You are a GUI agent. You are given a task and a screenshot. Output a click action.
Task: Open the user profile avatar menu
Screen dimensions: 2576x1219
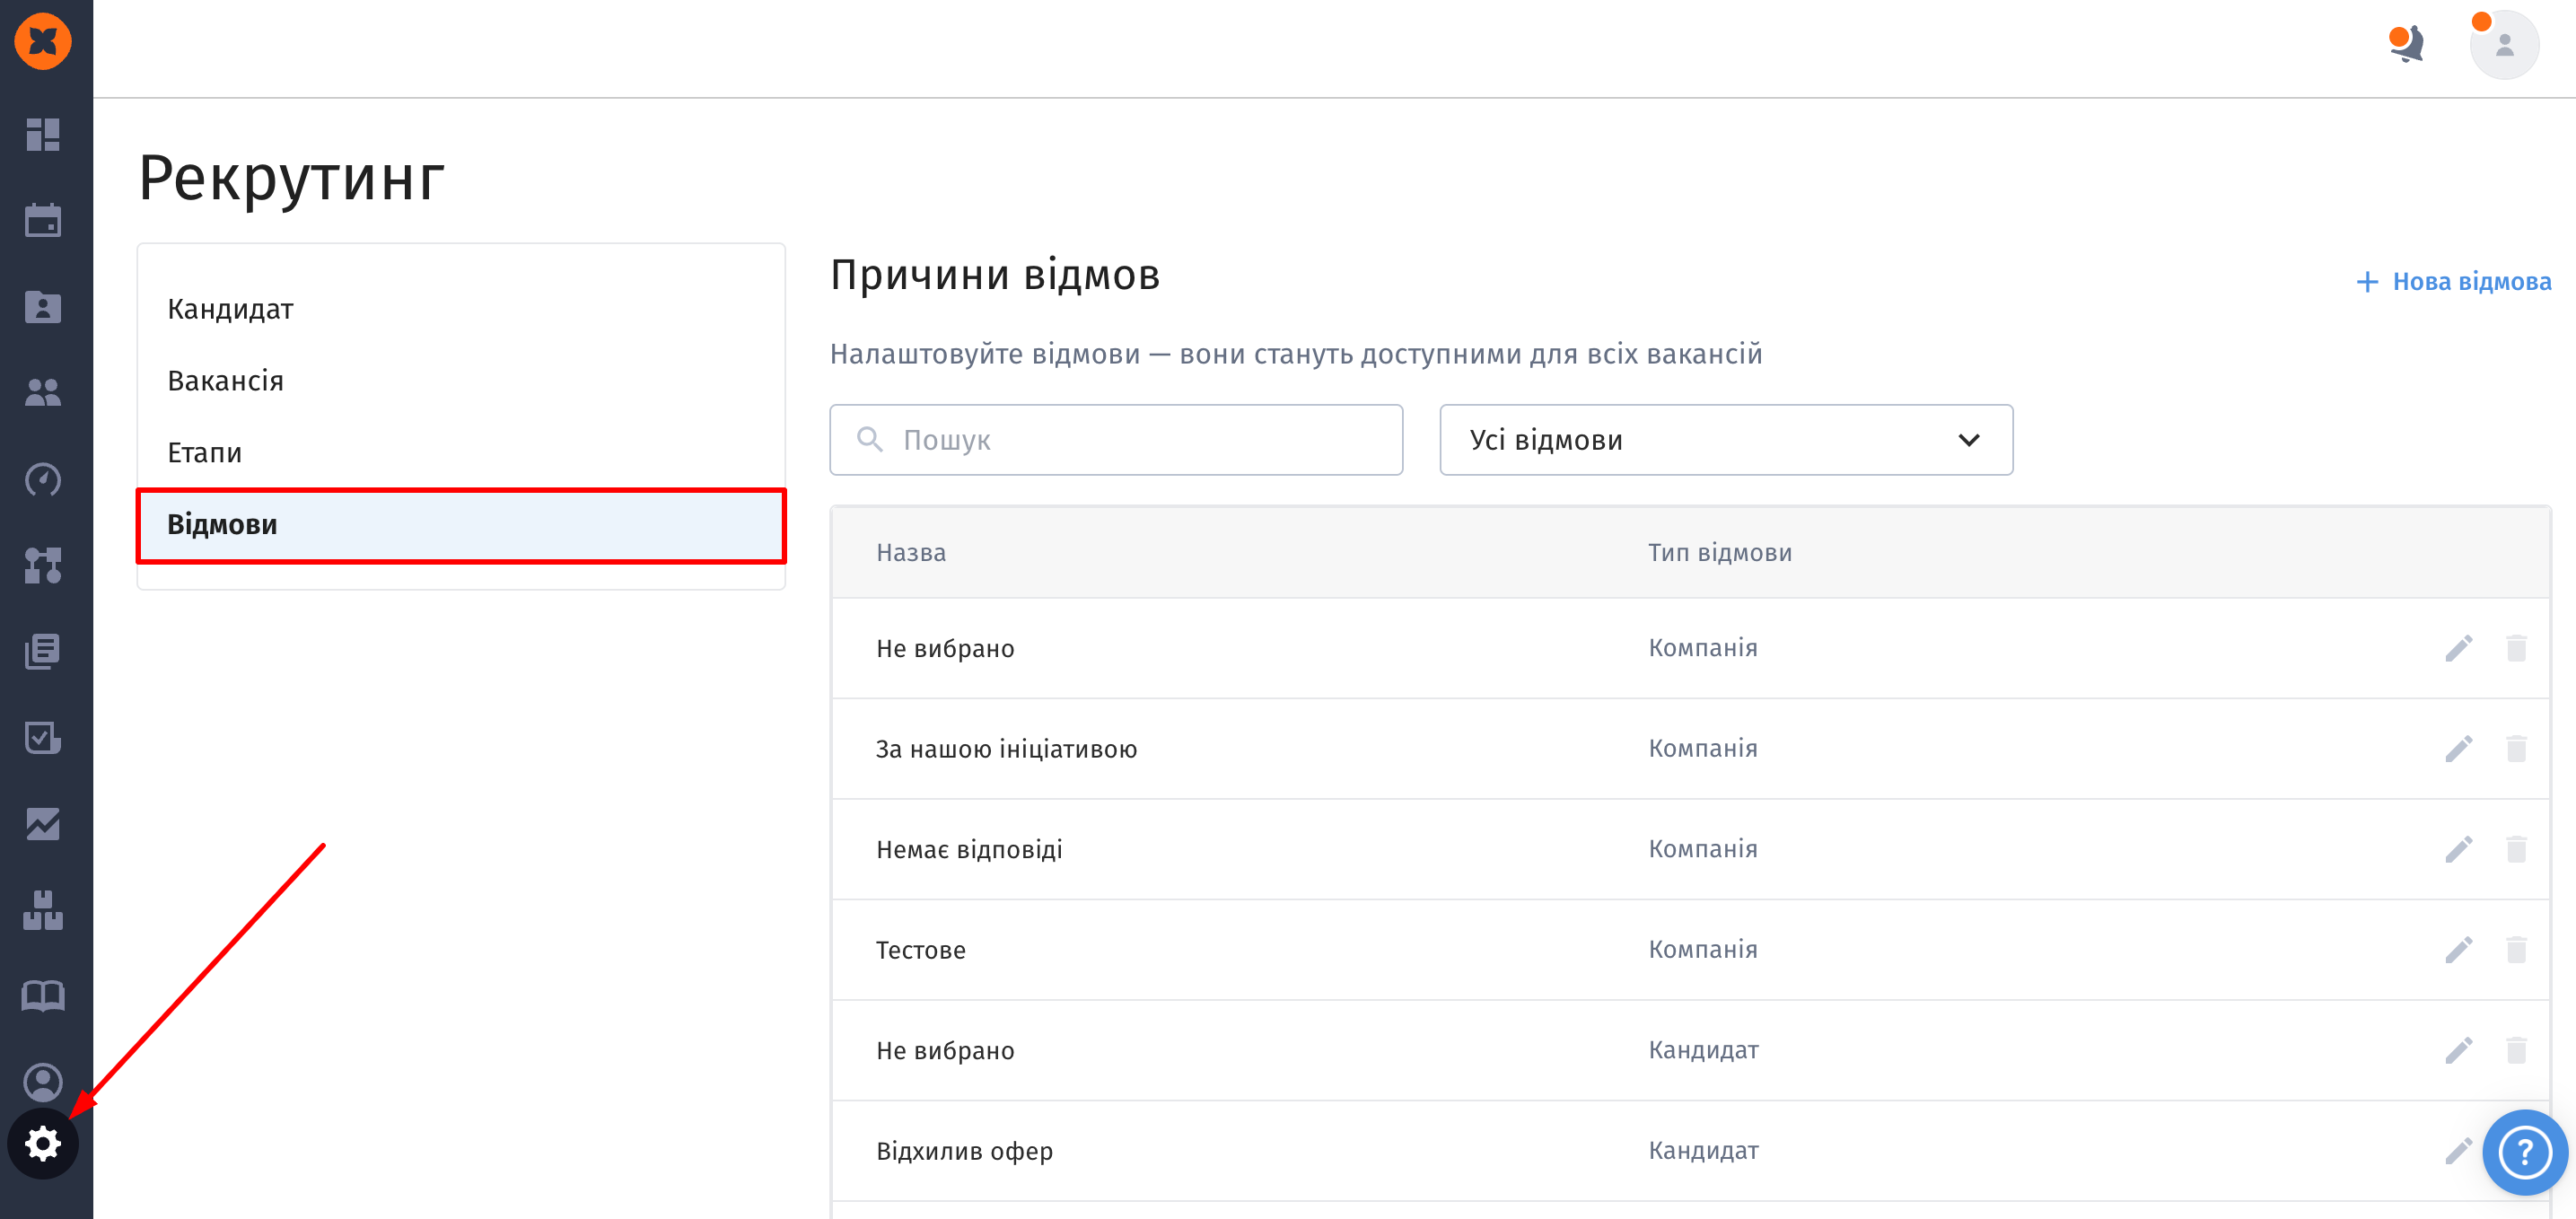pyautogui.click(x=2503, y=45)
